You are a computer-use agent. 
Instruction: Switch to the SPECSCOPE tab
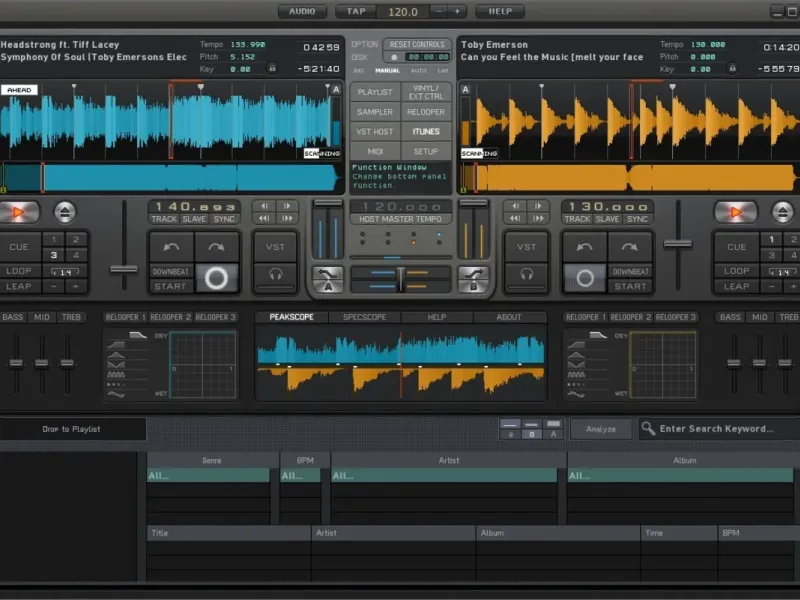click(x=364, y=317)
